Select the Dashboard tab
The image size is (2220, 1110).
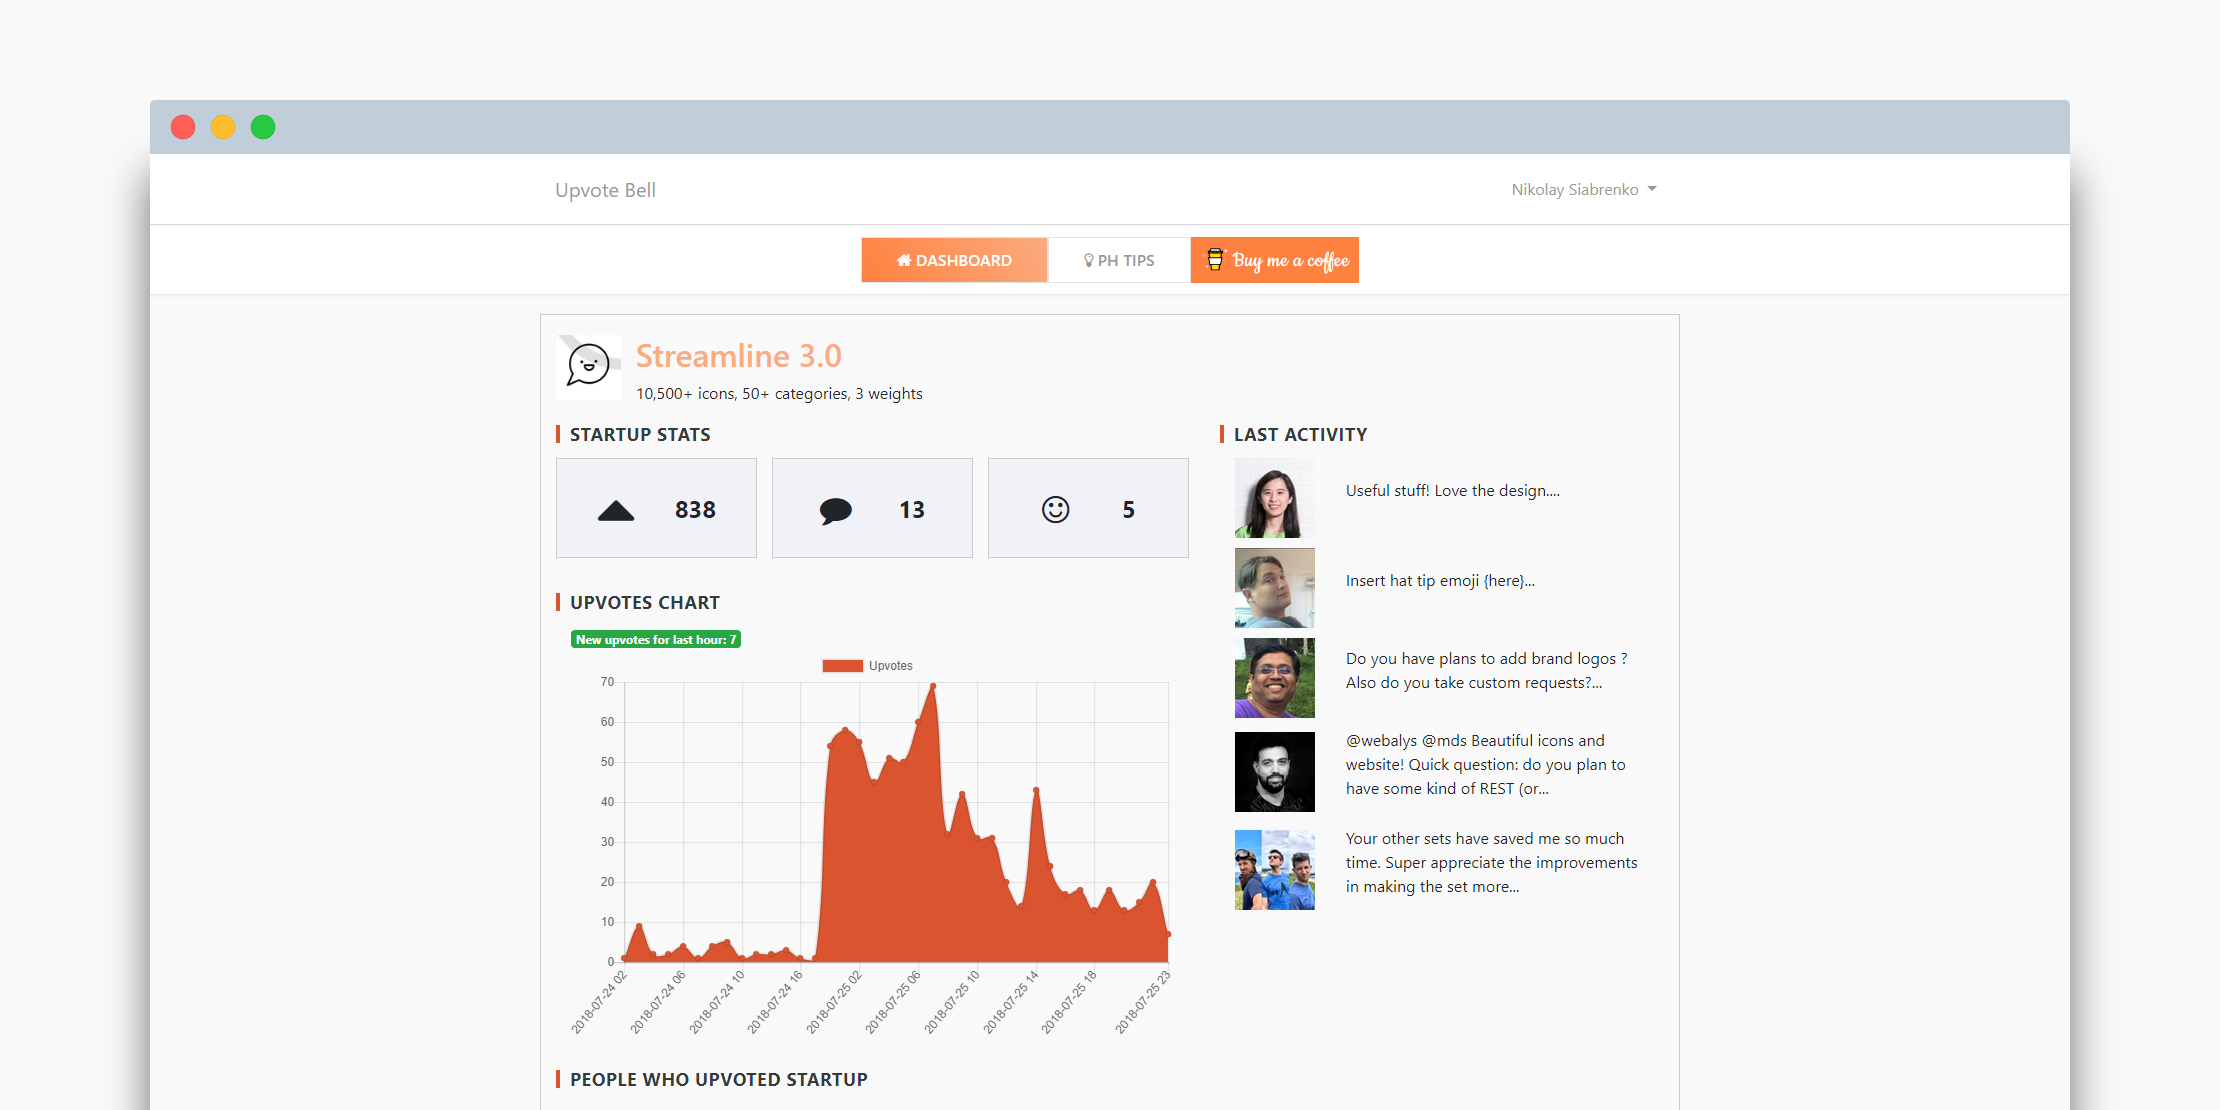(x=954, y=260)
